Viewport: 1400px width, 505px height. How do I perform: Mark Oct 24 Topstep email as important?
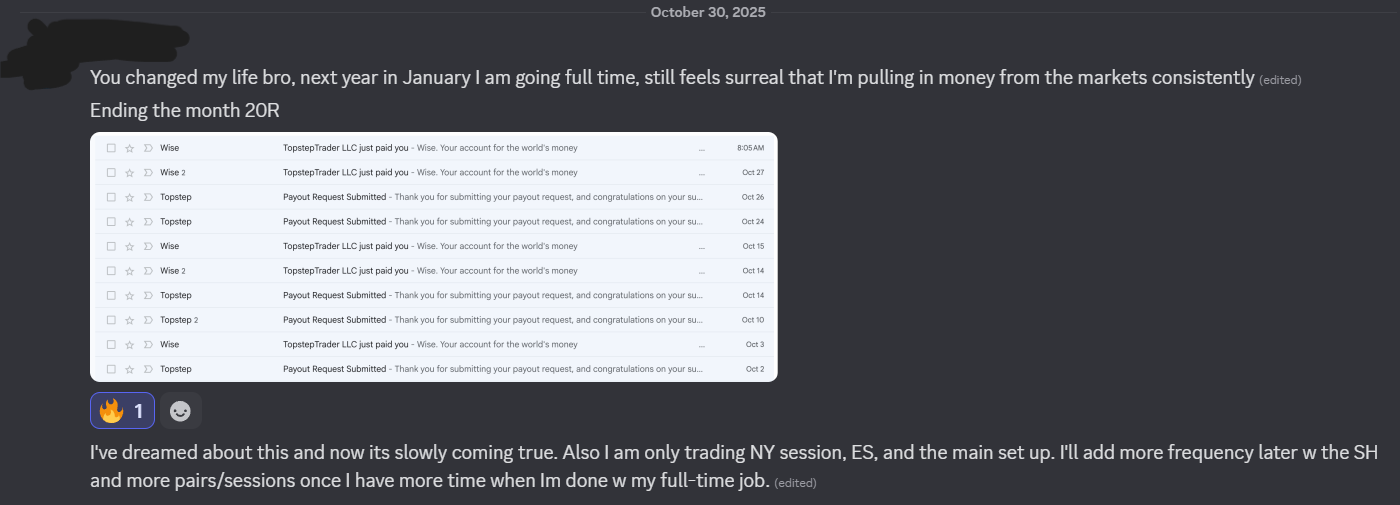coord(148,222)
